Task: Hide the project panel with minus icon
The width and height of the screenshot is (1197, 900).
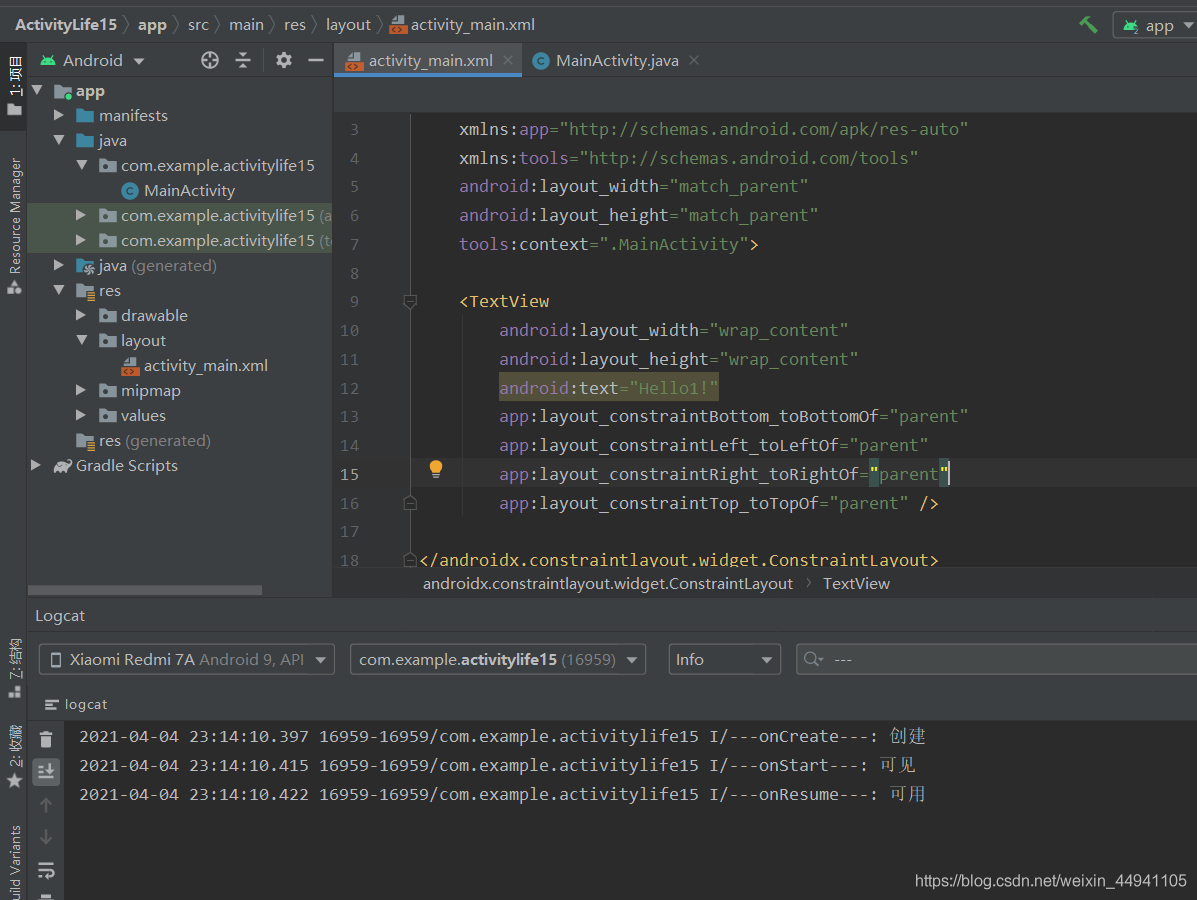Action: pyautogui.click(x=316, y=60)
